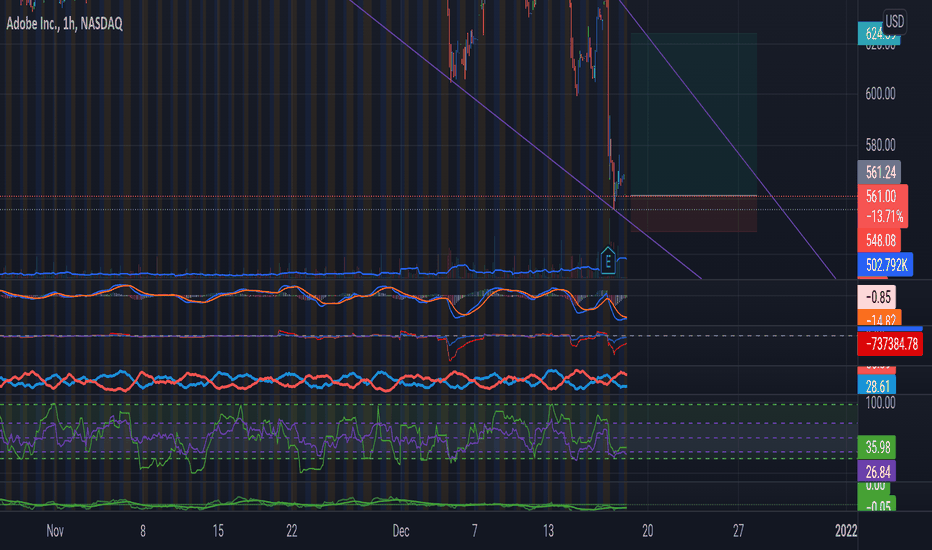Select the green profit target zone
932x550 pixels.
(x=694, y=114)
